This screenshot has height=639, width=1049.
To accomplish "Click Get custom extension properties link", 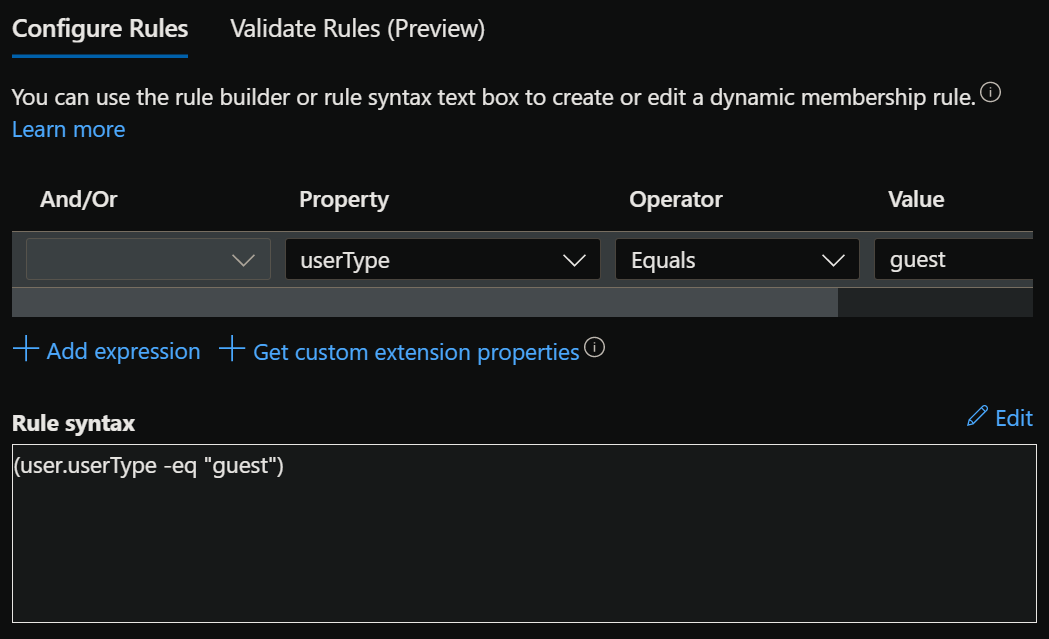I will 416,352.
